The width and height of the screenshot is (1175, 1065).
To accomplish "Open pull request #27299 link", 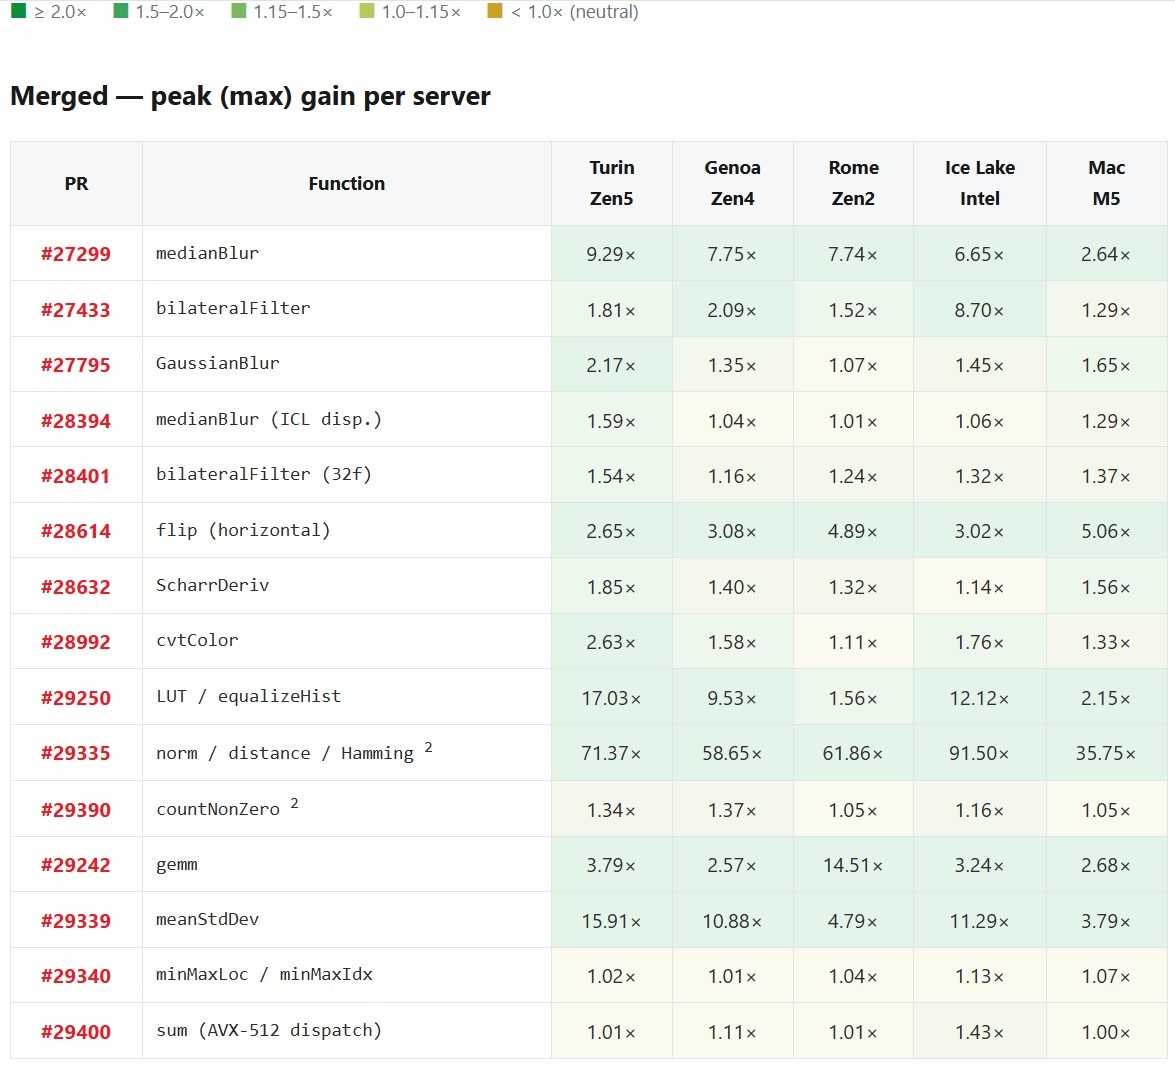I will click(x=76, y=254).
